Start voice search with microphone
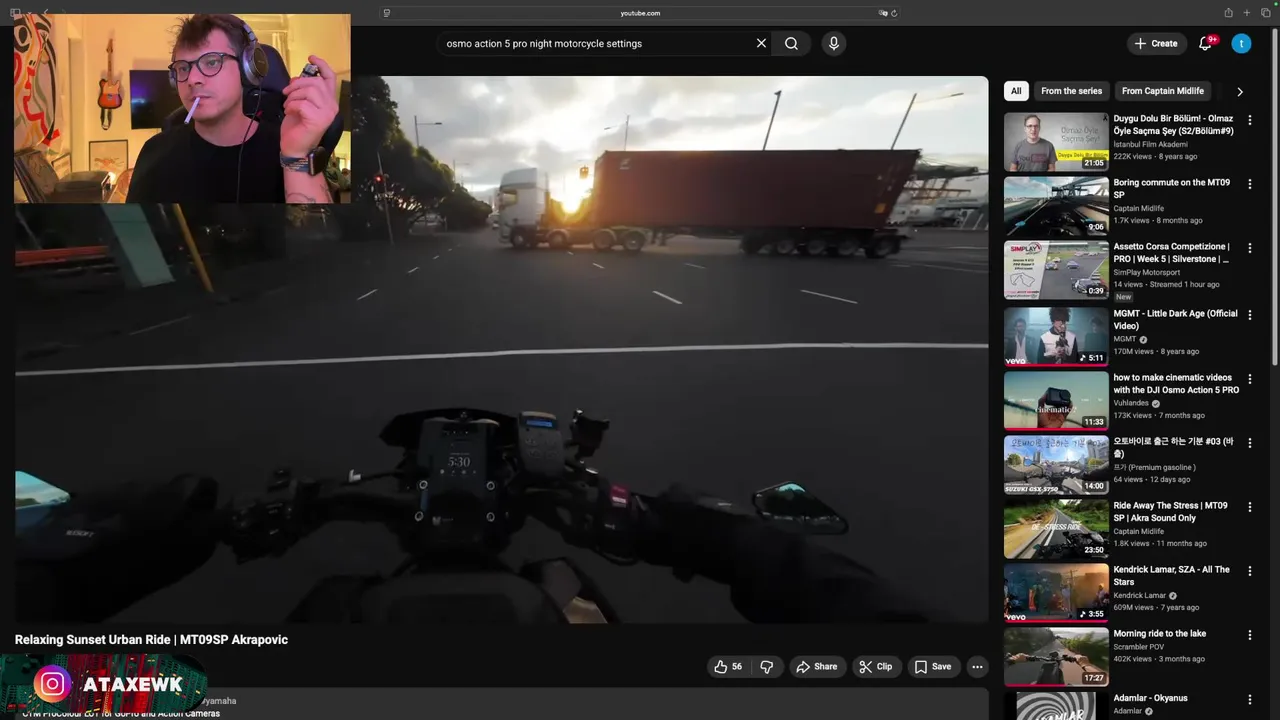This screenshot has width=1280, height=720. [x=834, y=43]
